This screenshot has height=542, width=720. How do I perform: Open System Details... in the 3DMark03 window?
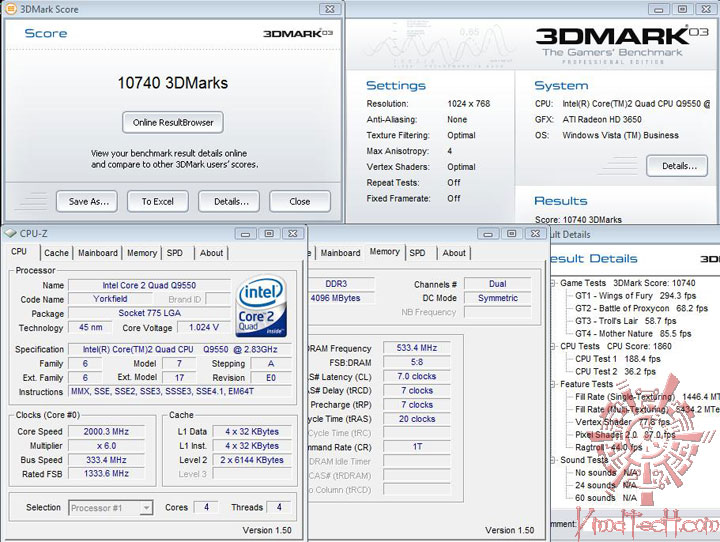[x=677, y=166]
